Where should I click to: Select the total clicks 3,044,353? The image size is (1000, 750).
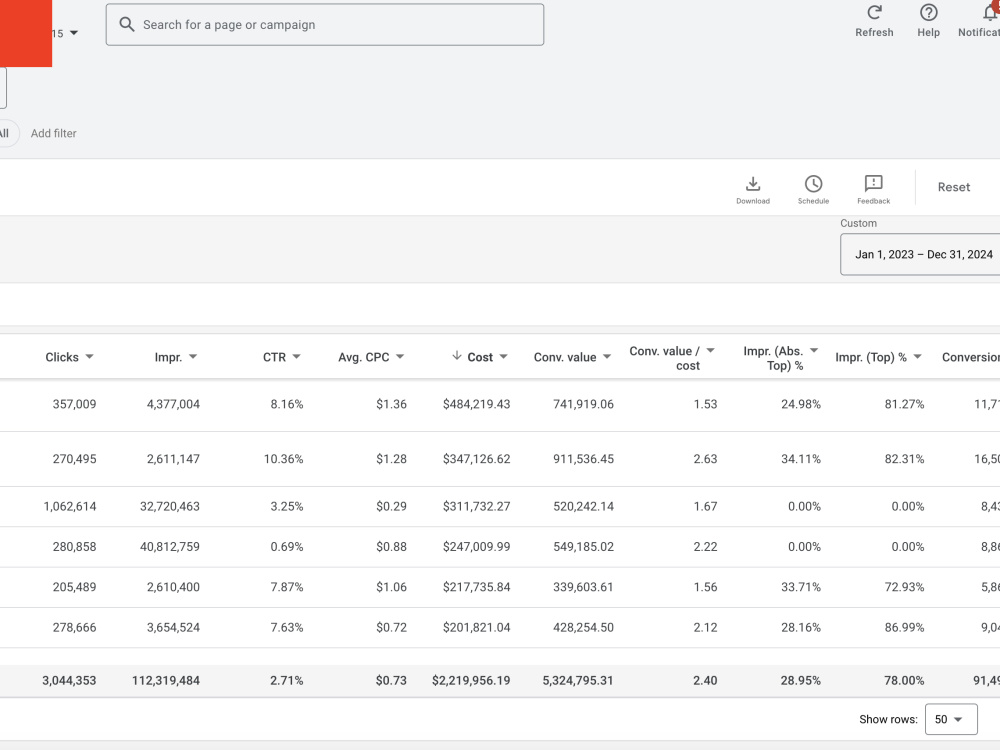point(69,680)
